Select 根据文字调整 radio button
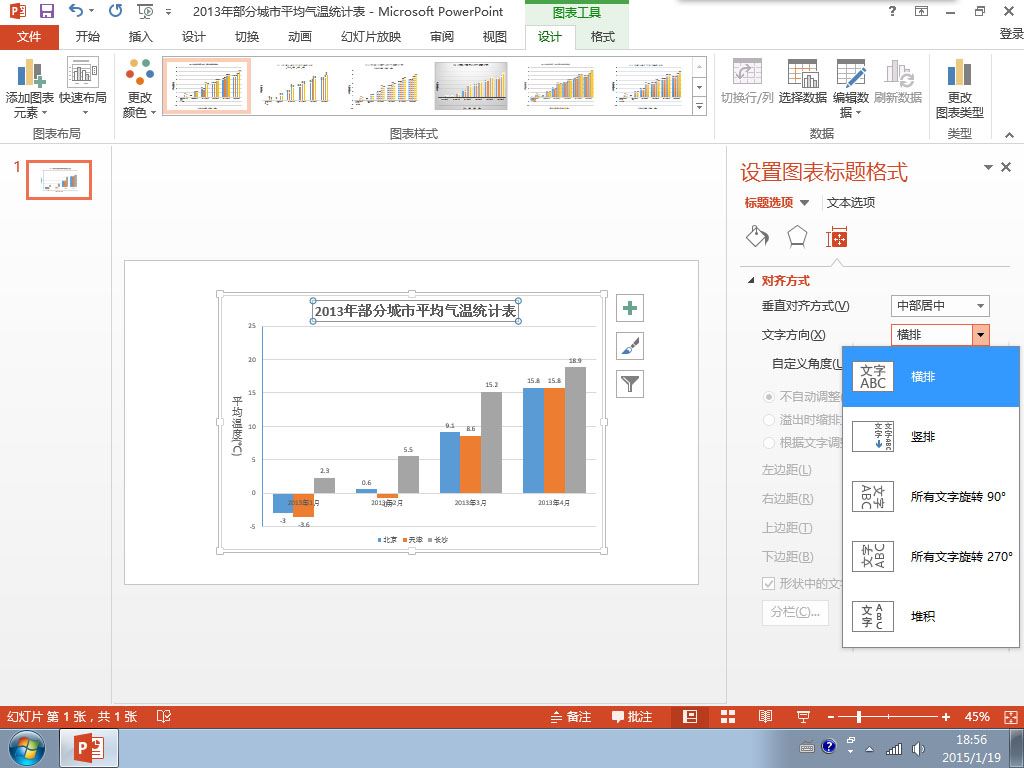The height and width of the screenshot is (768, 1024). [x=769, y=443]
